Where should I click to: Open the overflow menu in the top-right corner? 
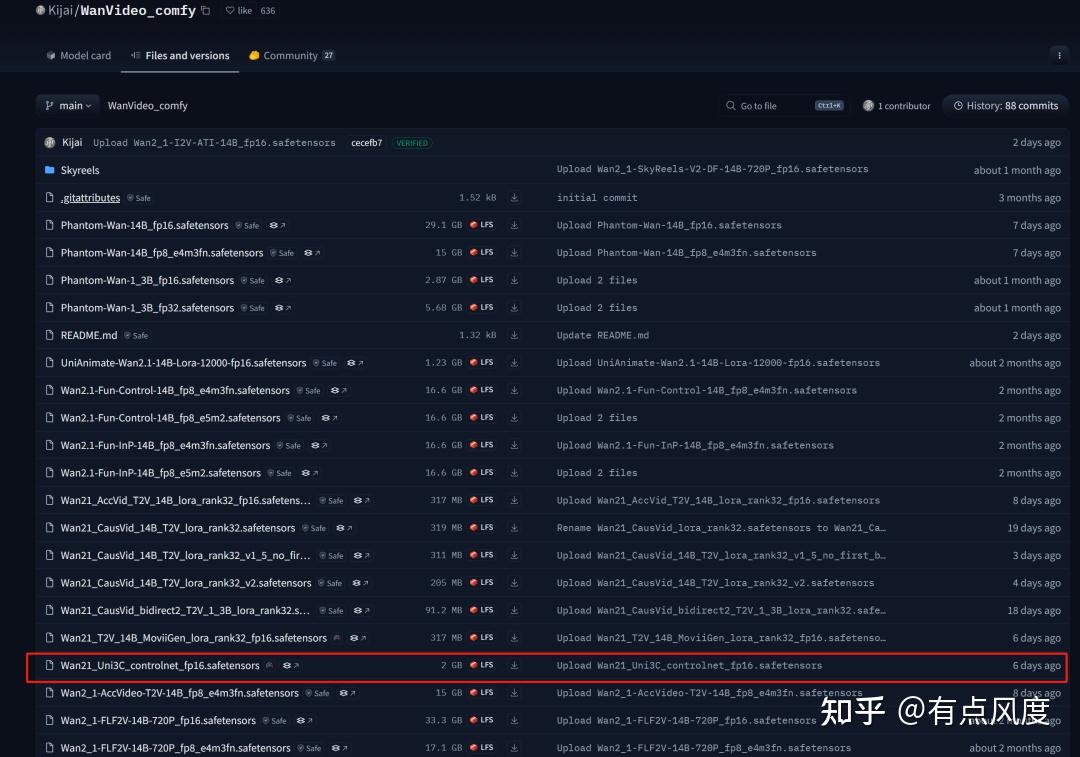pos(1059,53)
